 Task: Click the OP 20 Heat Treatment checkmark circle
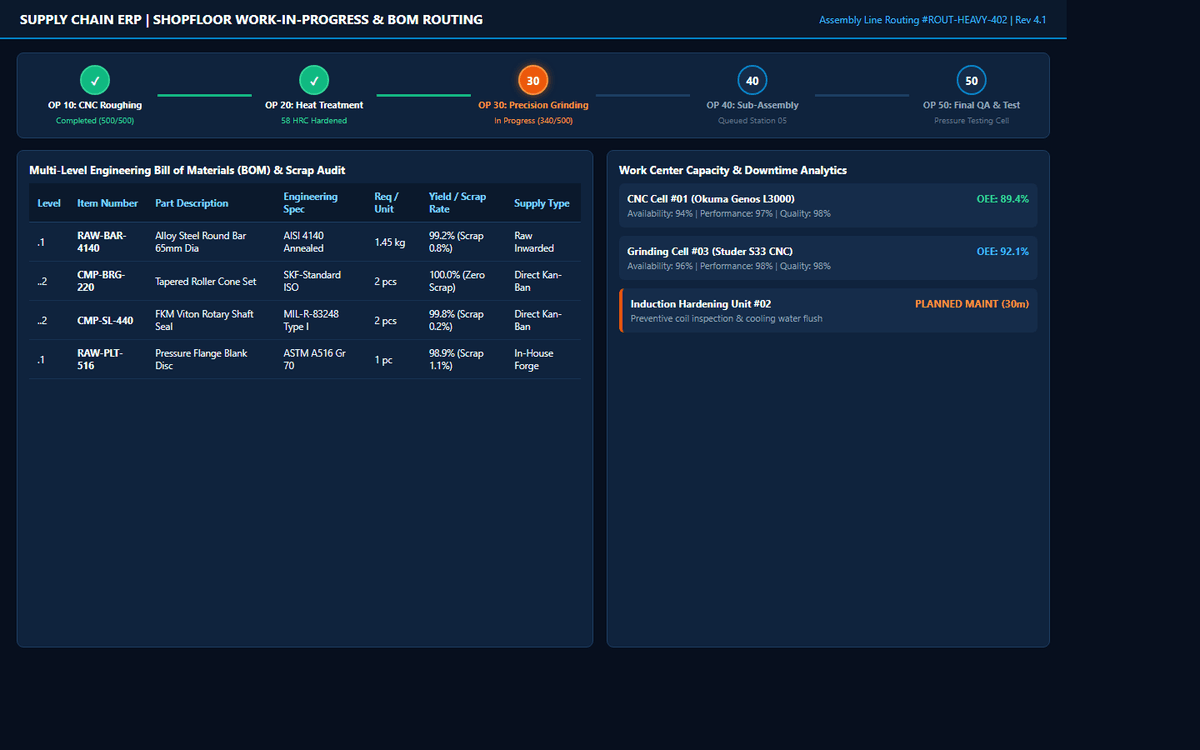point(314,80)
